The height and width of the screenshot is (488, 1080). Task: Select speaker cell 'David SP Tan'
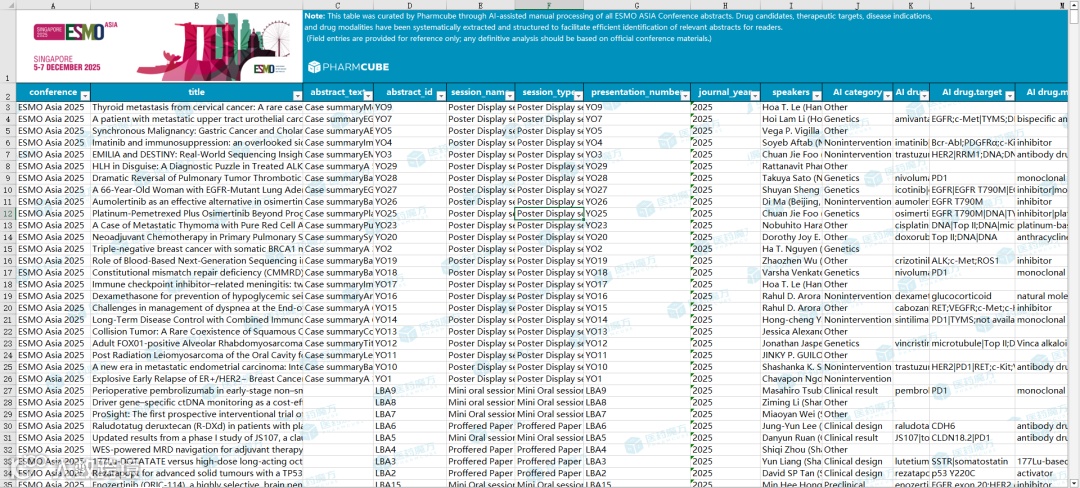pos(791,473)
